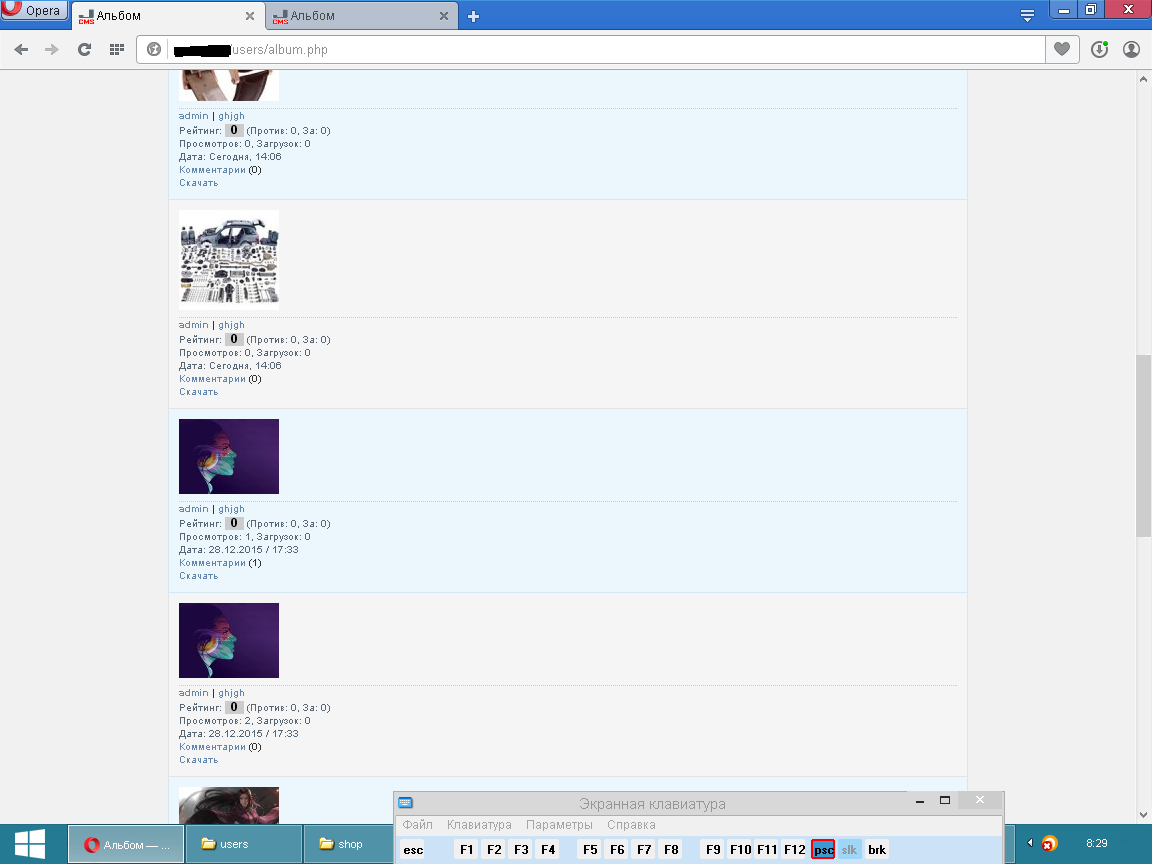The height and width of the screenshot is (864, 1152).
Task: Open the purple face thumbnail with Комментарии (1)
Action: pos(228,456)
